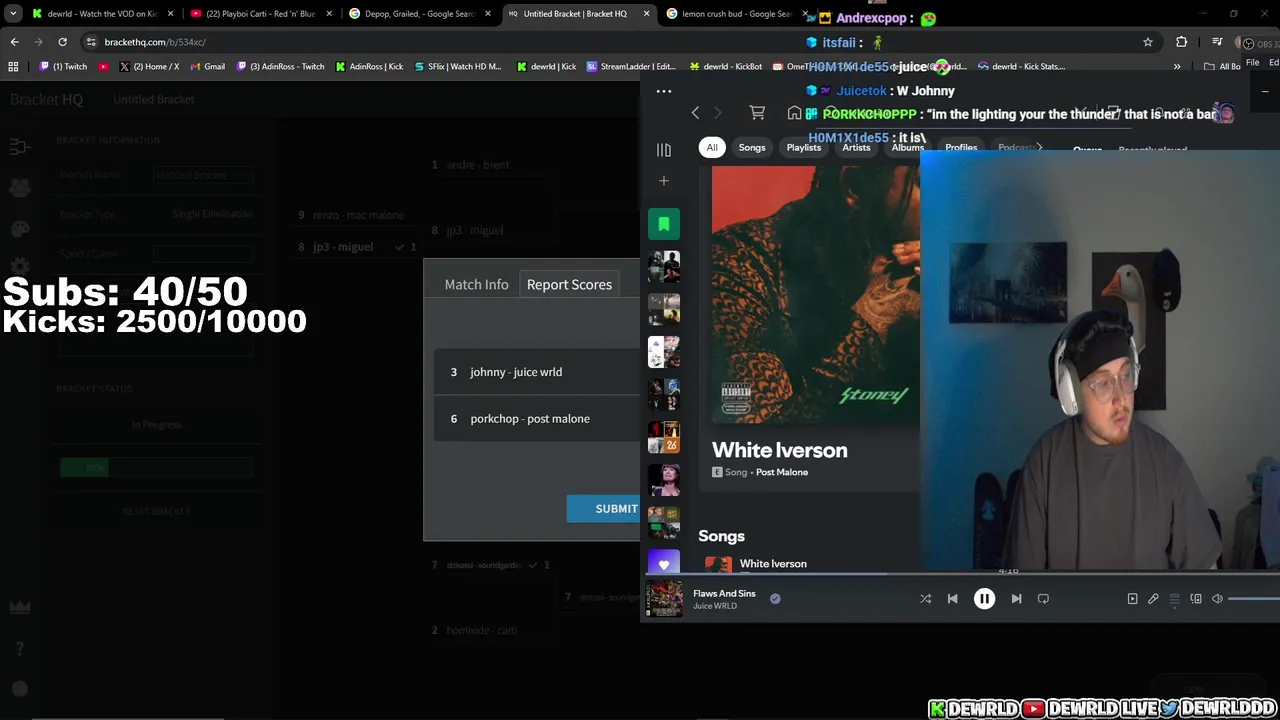
Task: Switch to lemon crush bud Google Search tab
Action: [737, 14]
